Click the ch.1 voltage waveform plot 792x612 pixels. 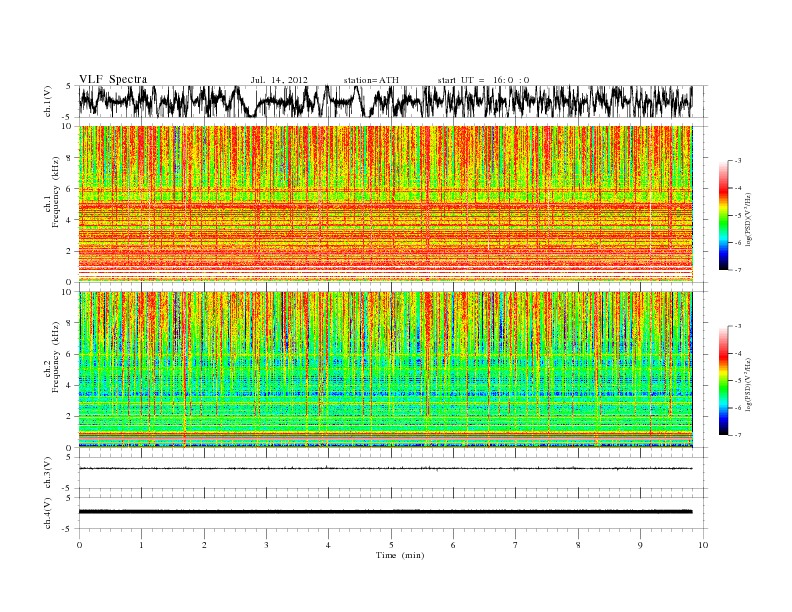click(x=385, y=101)
